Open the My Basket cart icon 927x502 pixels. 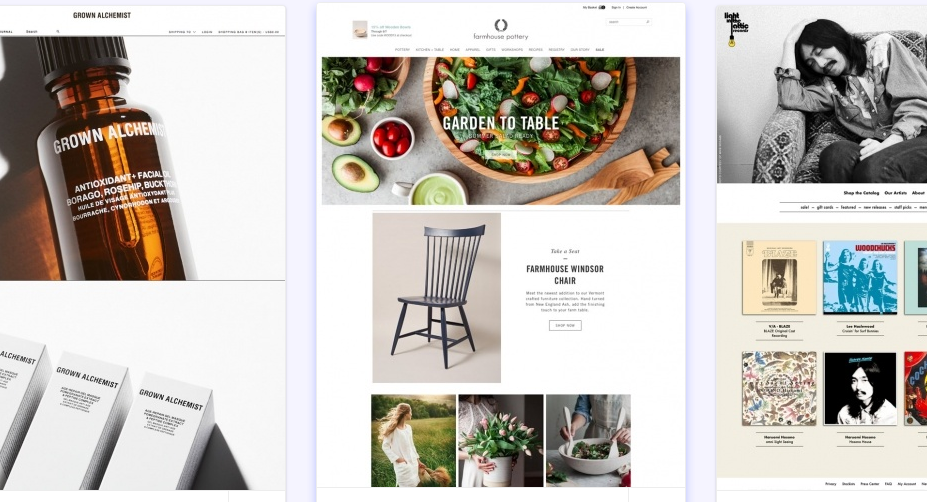click(602, 8)
